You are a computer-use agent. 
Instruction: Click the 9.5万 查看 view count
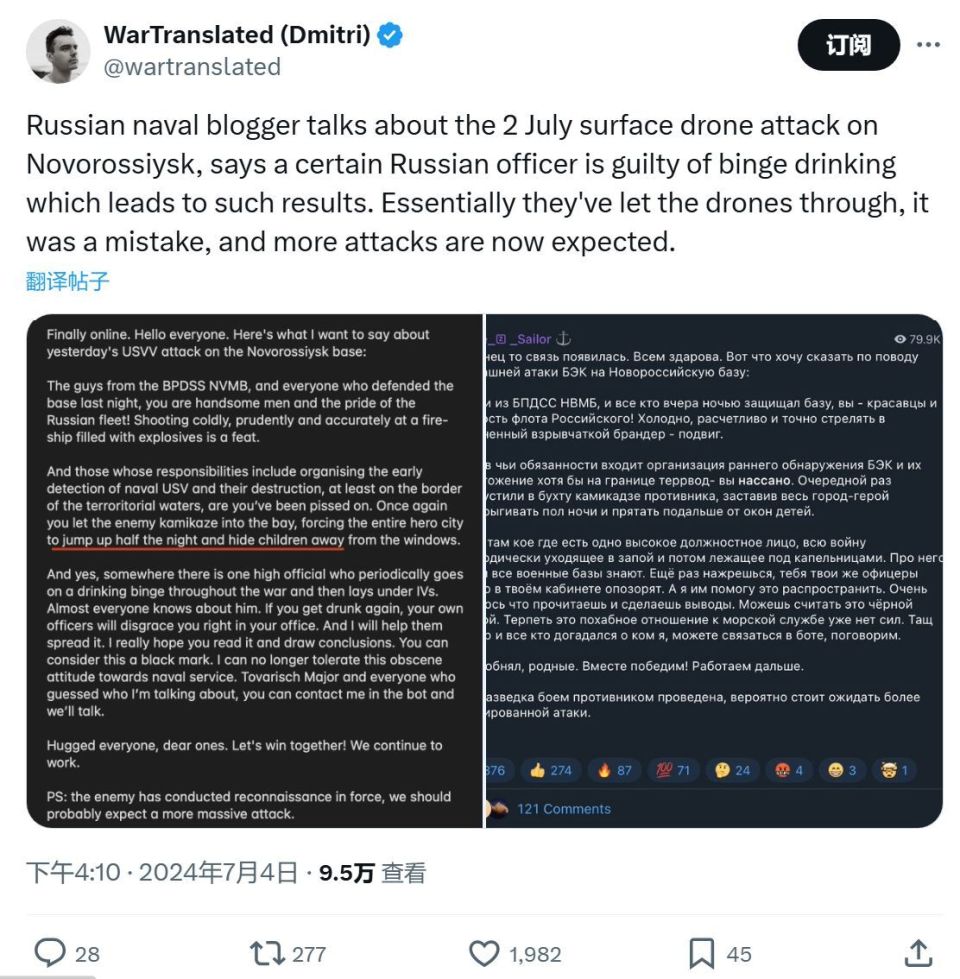coord(372,873)
